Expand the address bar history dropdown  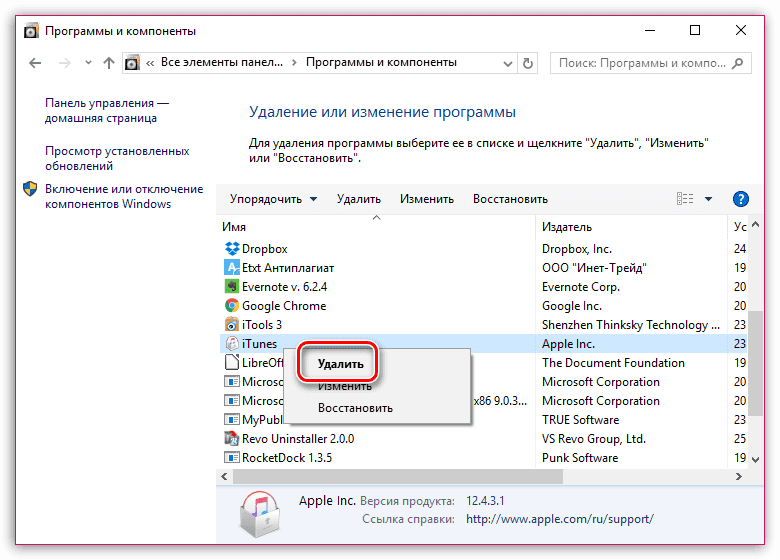point(507,64)
